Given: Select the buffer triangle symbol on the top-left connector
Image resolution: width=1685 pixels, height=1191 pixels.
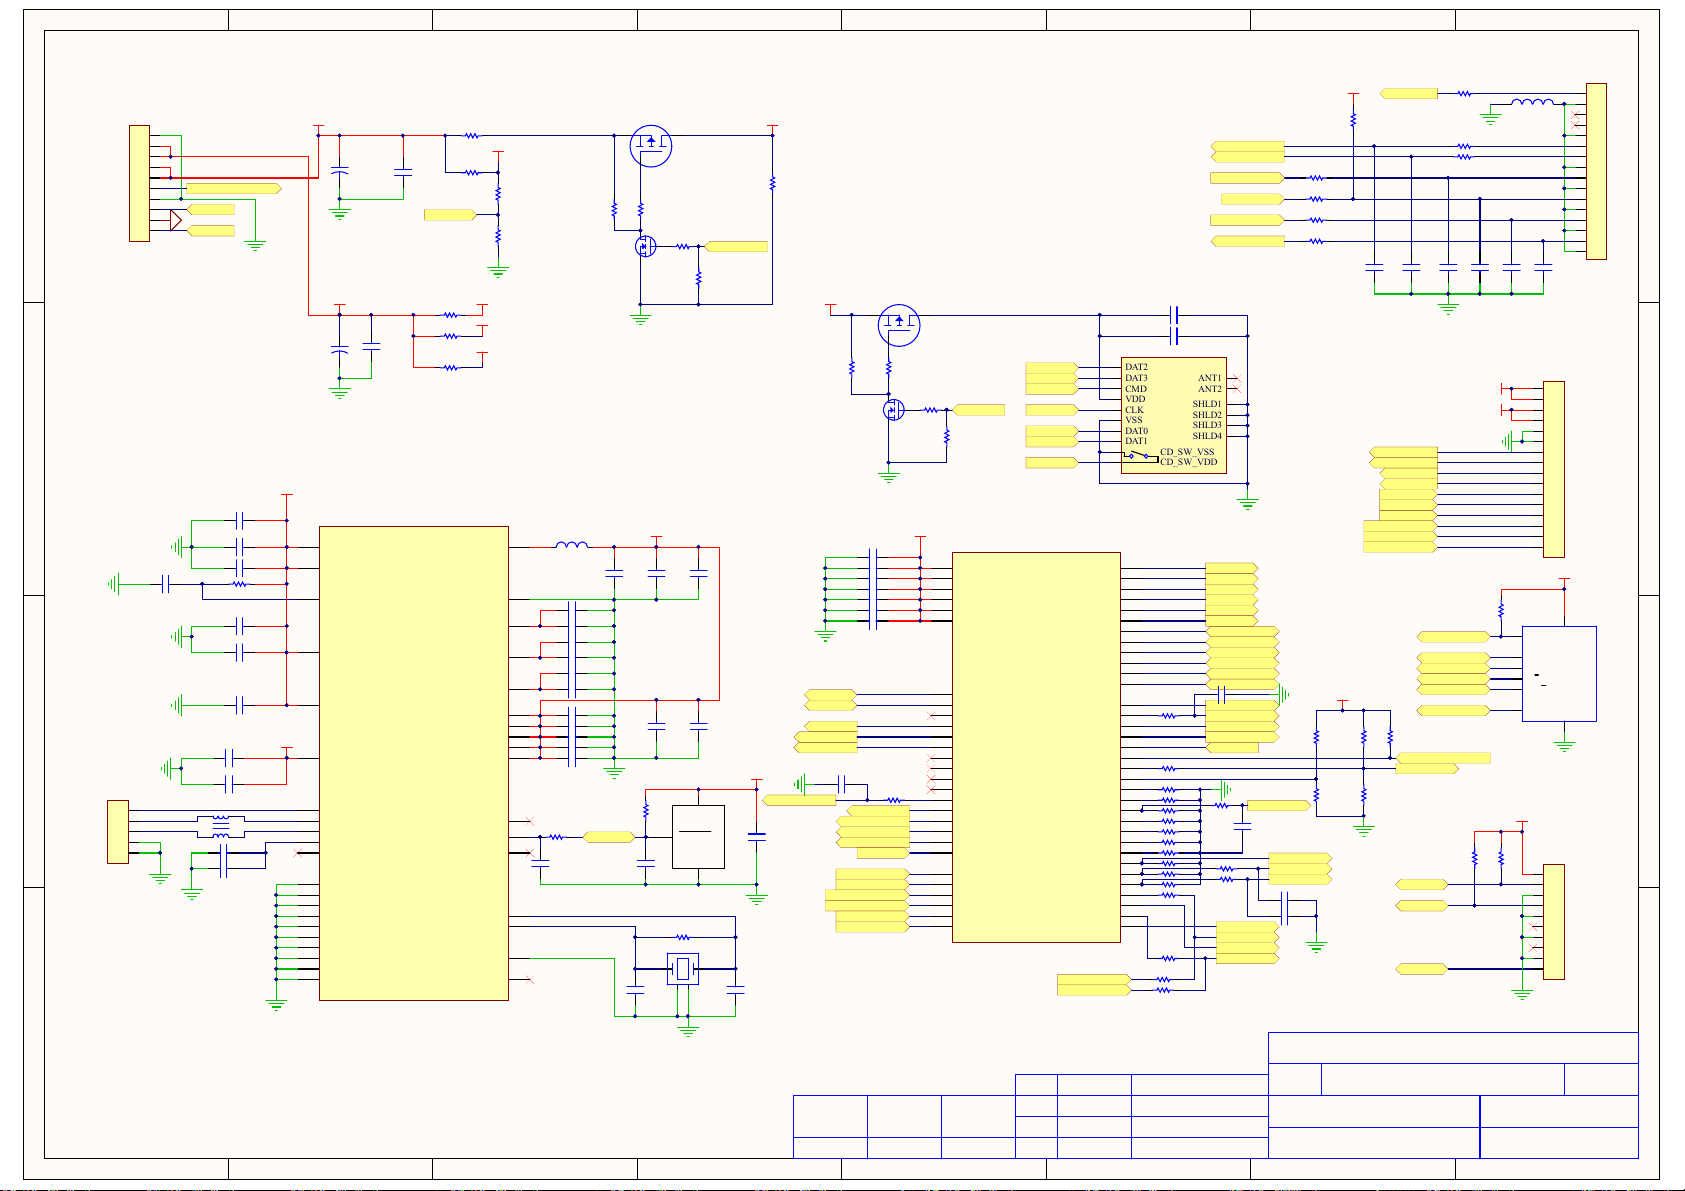Looking at the screenshot, I should [176, 220].
